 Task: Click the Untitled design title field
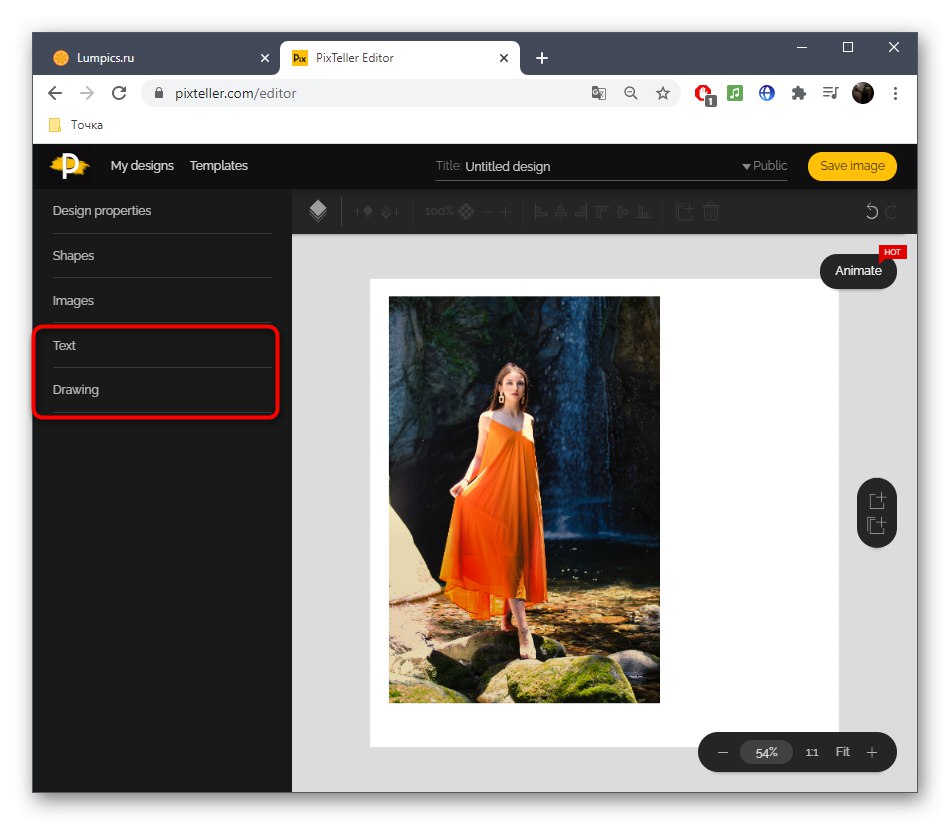(507, 167)
